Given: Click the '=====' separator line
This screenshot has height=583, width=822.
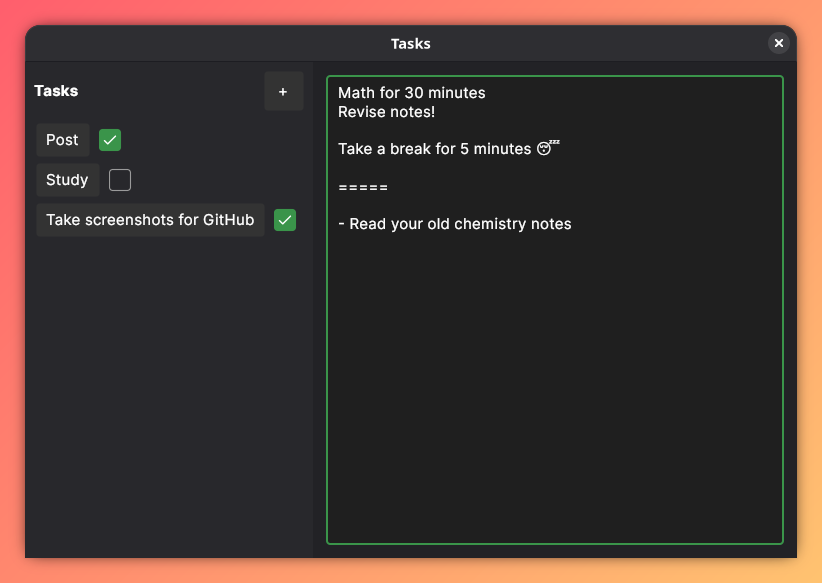Looking at the screenshot, I should point(362,187).
